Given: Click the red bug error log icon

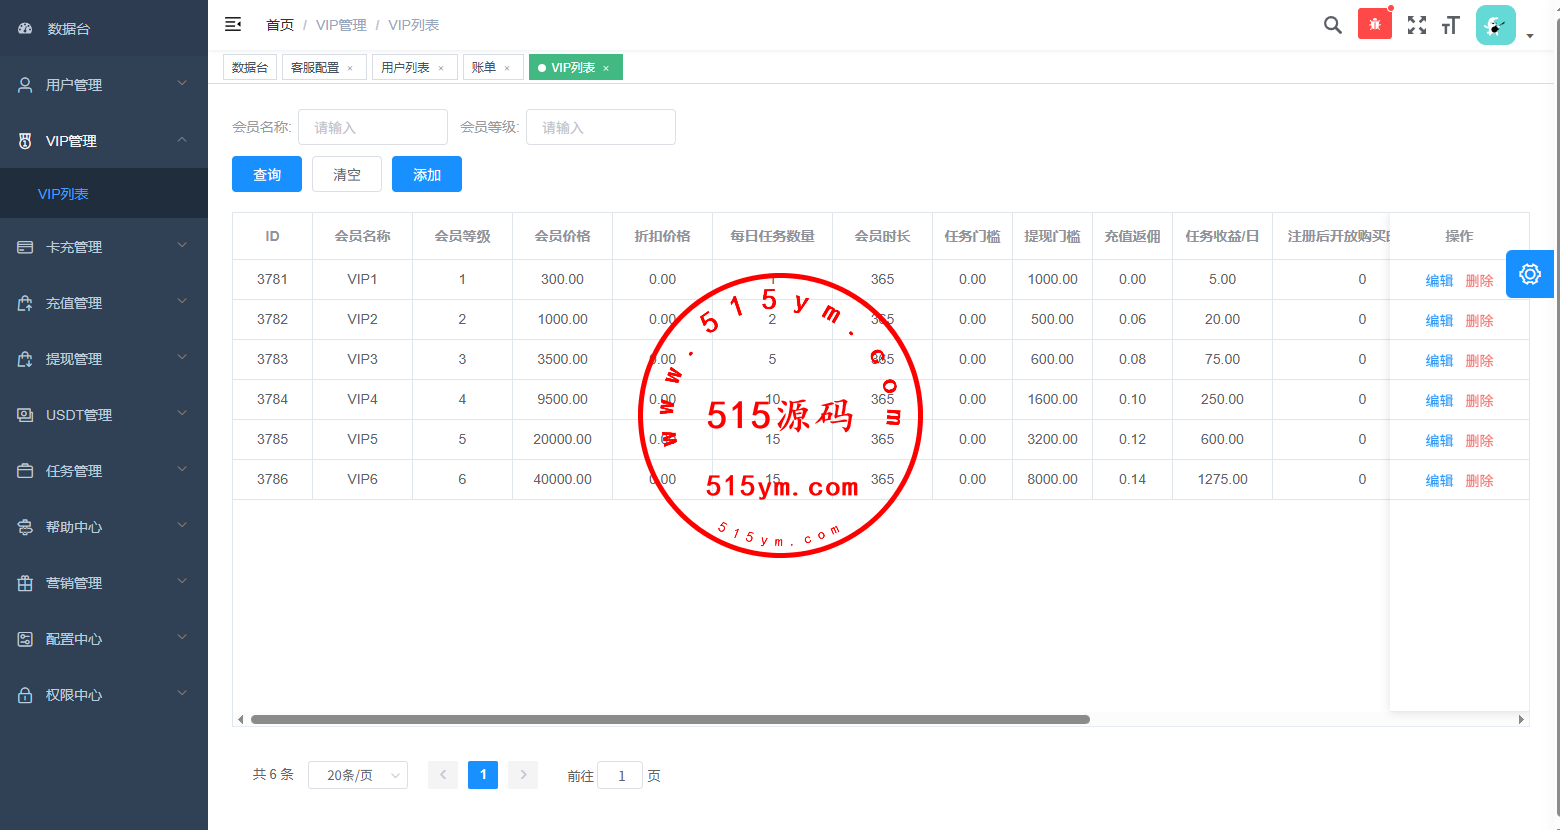Looking at the screenshot, I should (x=1374, y=25).
